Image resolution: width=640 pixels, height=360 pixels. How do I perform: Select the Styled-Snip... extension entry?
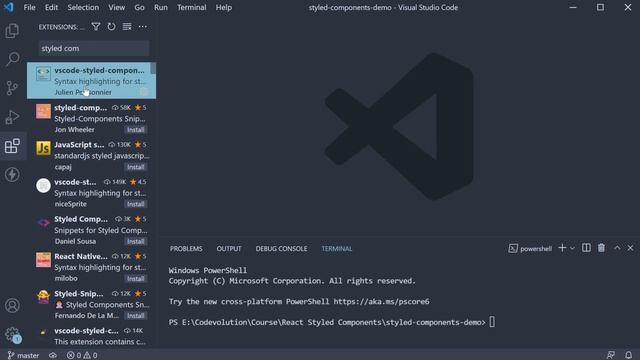91,304
